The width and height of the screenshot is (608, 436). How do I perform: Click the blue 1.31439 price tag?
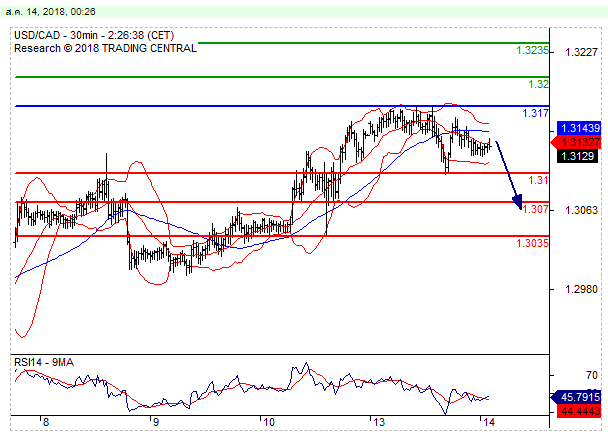[579, 128]
